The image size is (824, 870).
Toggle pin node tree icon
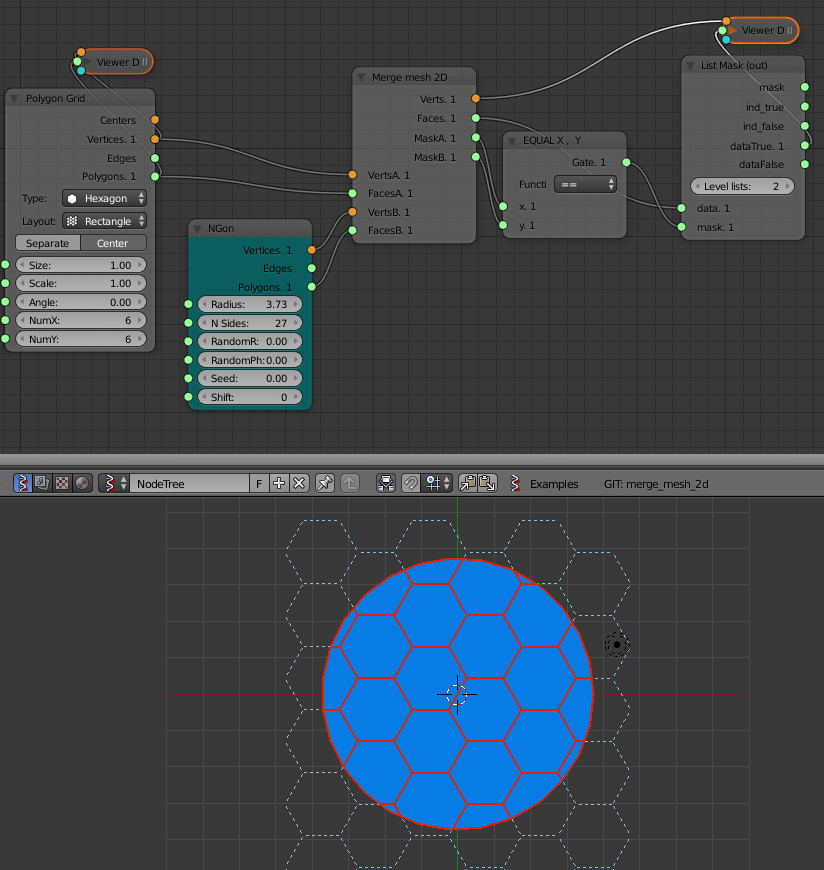325,483
